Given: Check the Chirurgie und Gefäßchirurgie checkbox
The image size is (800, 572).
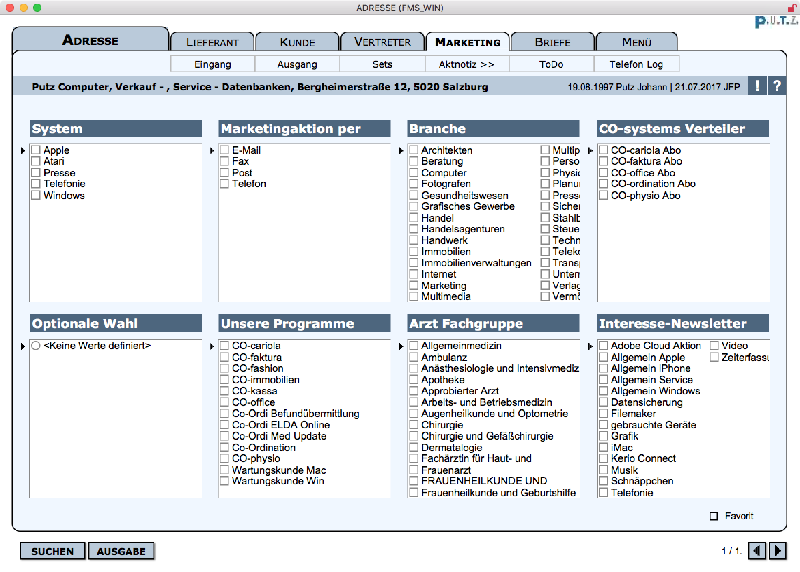Looking at the screenshot, I should pyautogui.click(x=414, y=436).
